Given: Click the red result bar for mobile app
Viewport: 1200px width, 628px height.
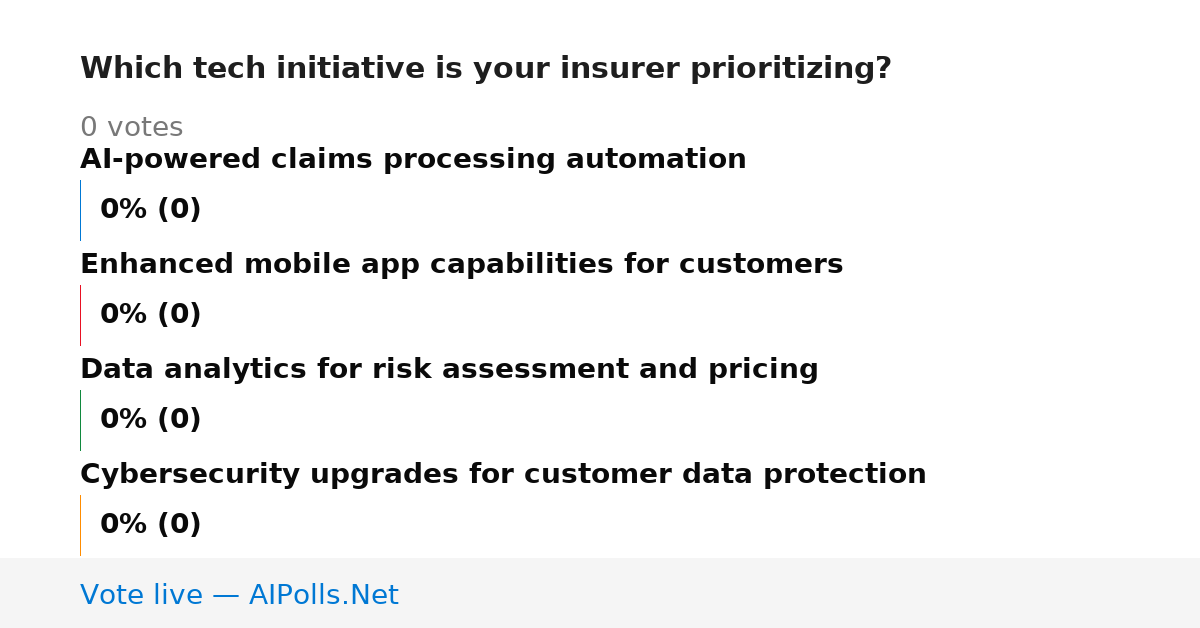Looking at the screenshot, I should 80,315.
